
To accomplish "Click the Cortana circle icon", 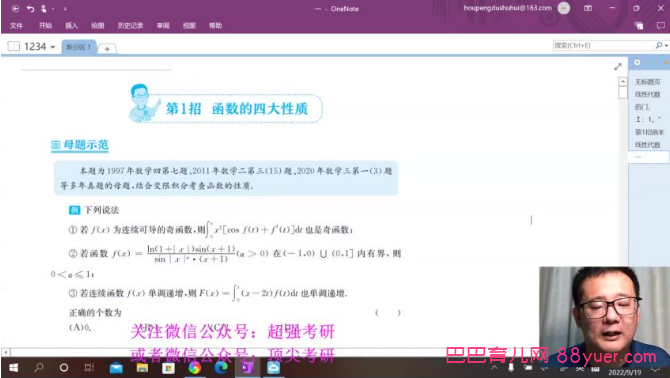I will point(64,368).
